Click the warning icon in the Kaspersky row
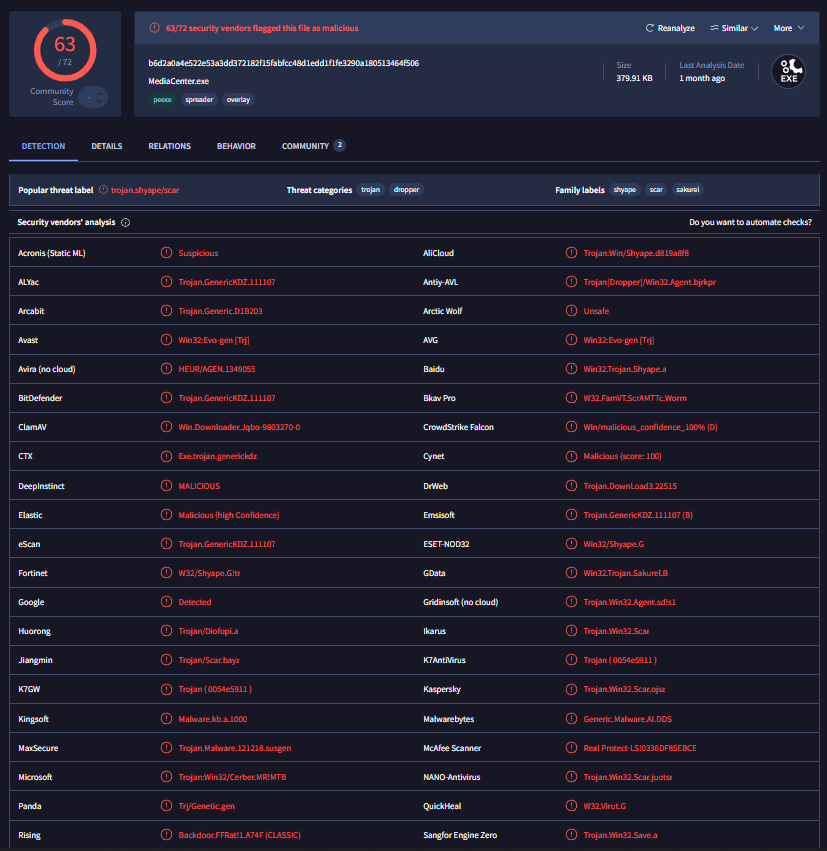The image size is (827, 851). 571,689
